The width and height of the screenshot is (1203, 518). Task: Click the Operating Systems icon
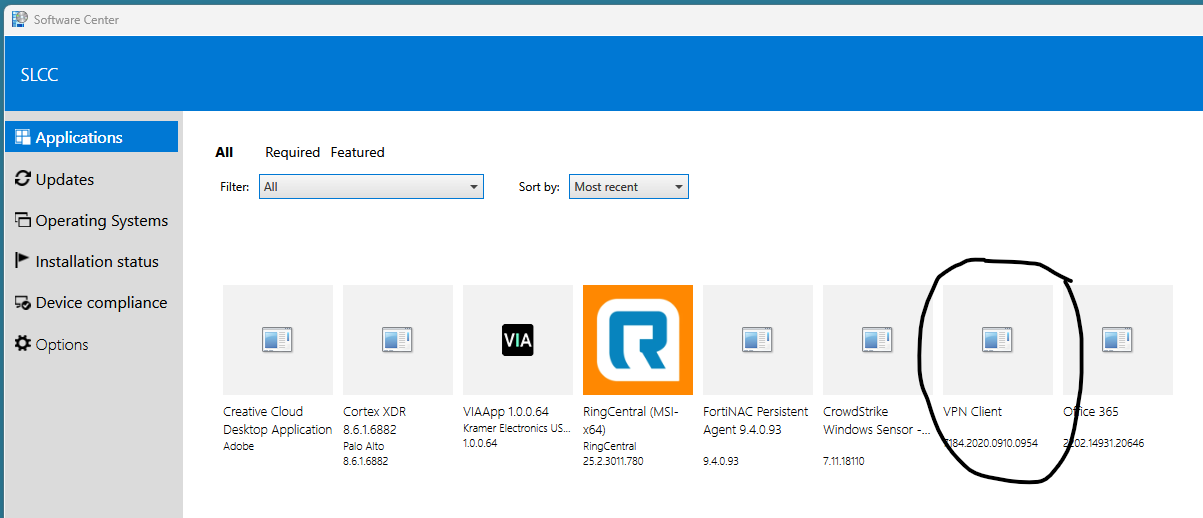click(23, 220)
